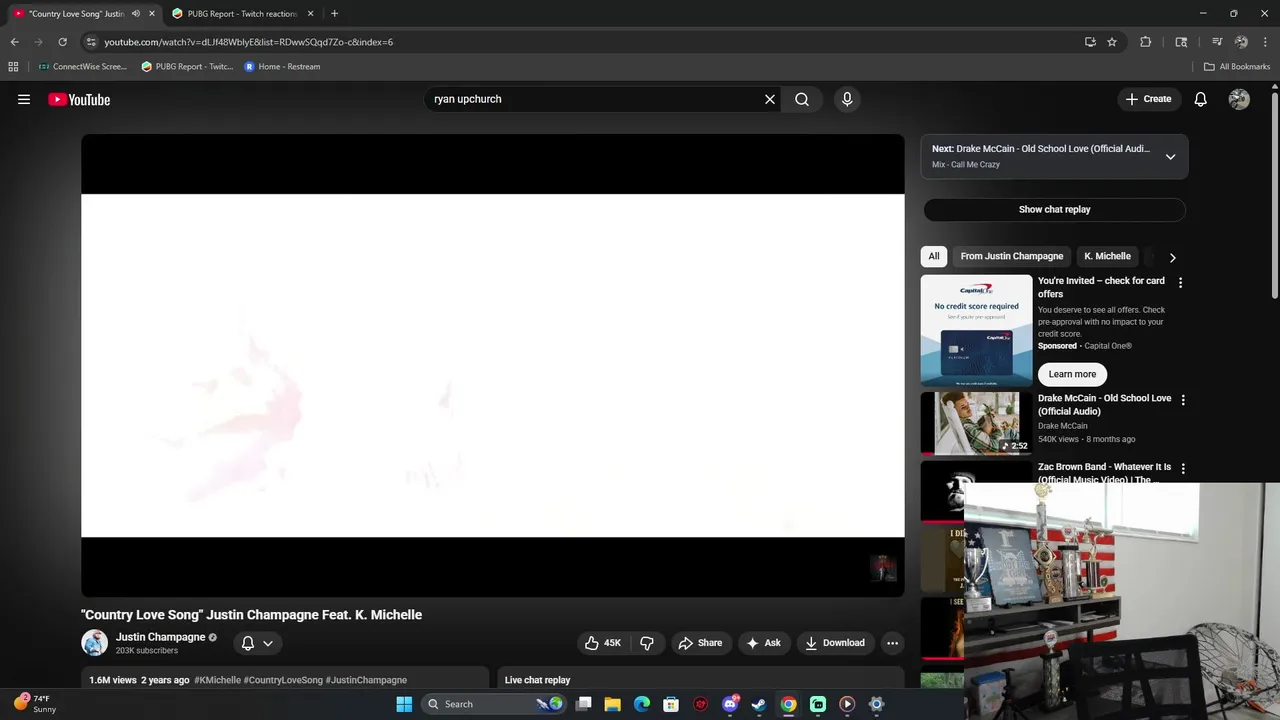Open Chrome extensions puzzle icon
Viewport: 1280px width, 720px height.
(1146, 42)
